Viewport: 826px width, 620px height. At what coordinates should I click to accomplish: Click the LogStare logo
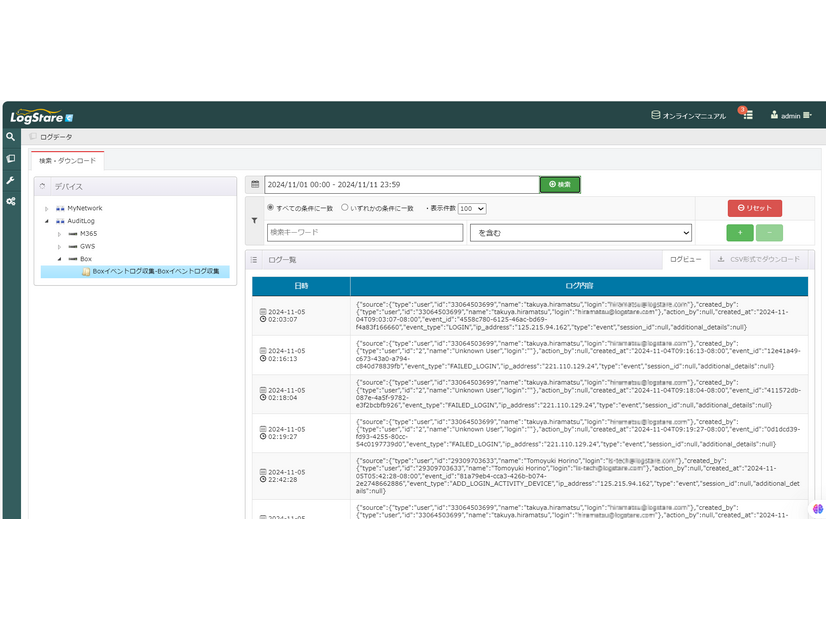42,116
